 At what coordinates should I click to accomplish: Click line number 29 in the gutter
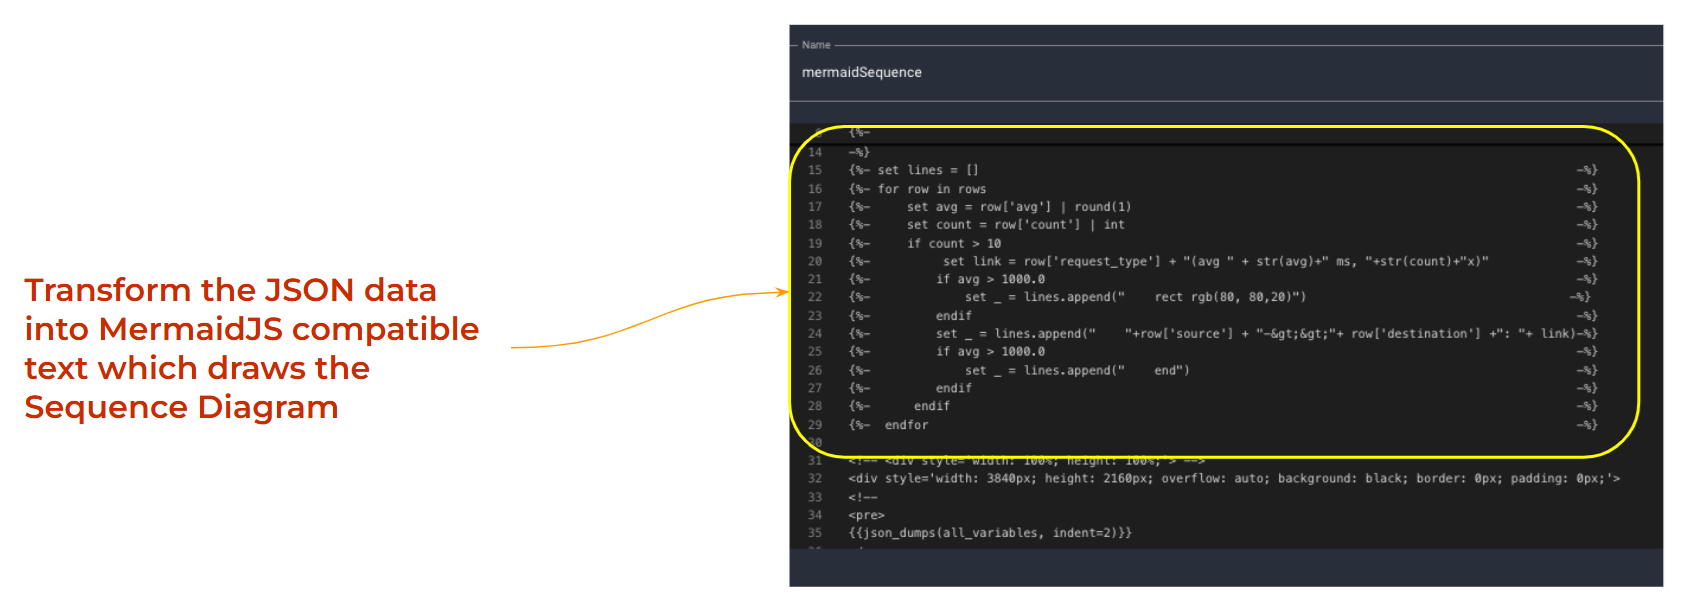(x=815, y=425)
